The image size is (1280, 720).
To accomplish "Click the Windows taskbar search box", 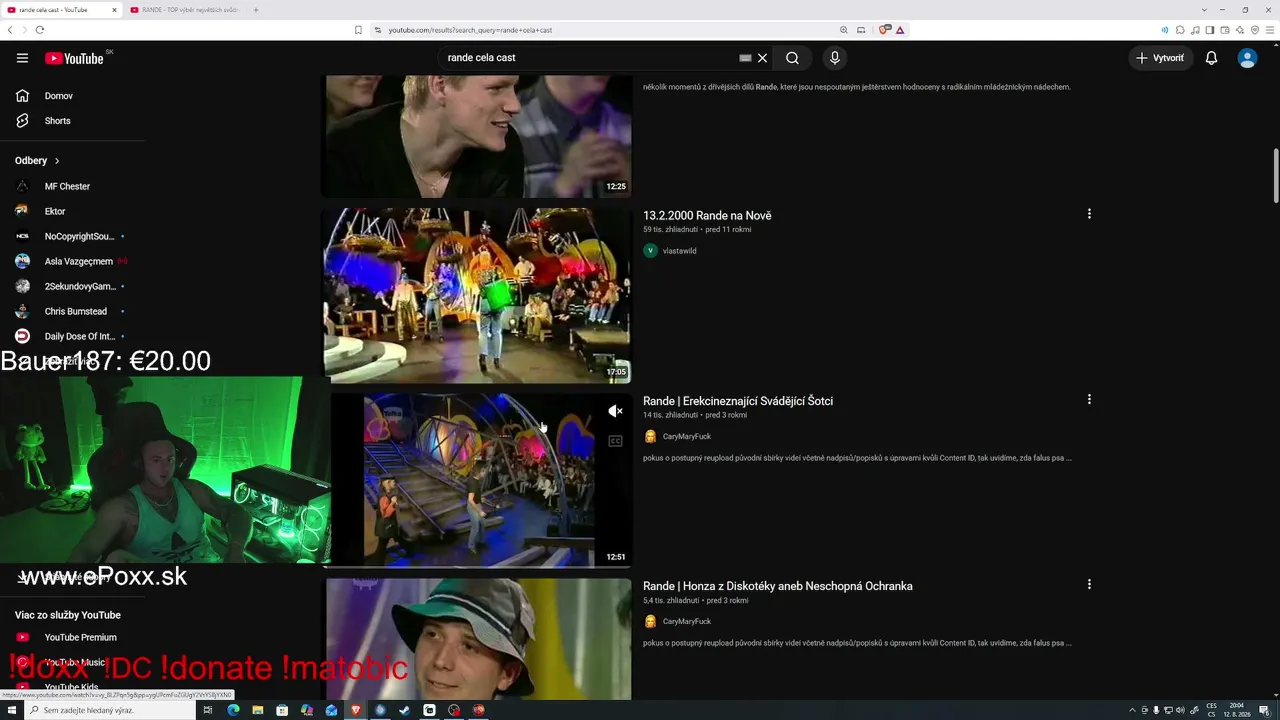I will coord(108,710).
